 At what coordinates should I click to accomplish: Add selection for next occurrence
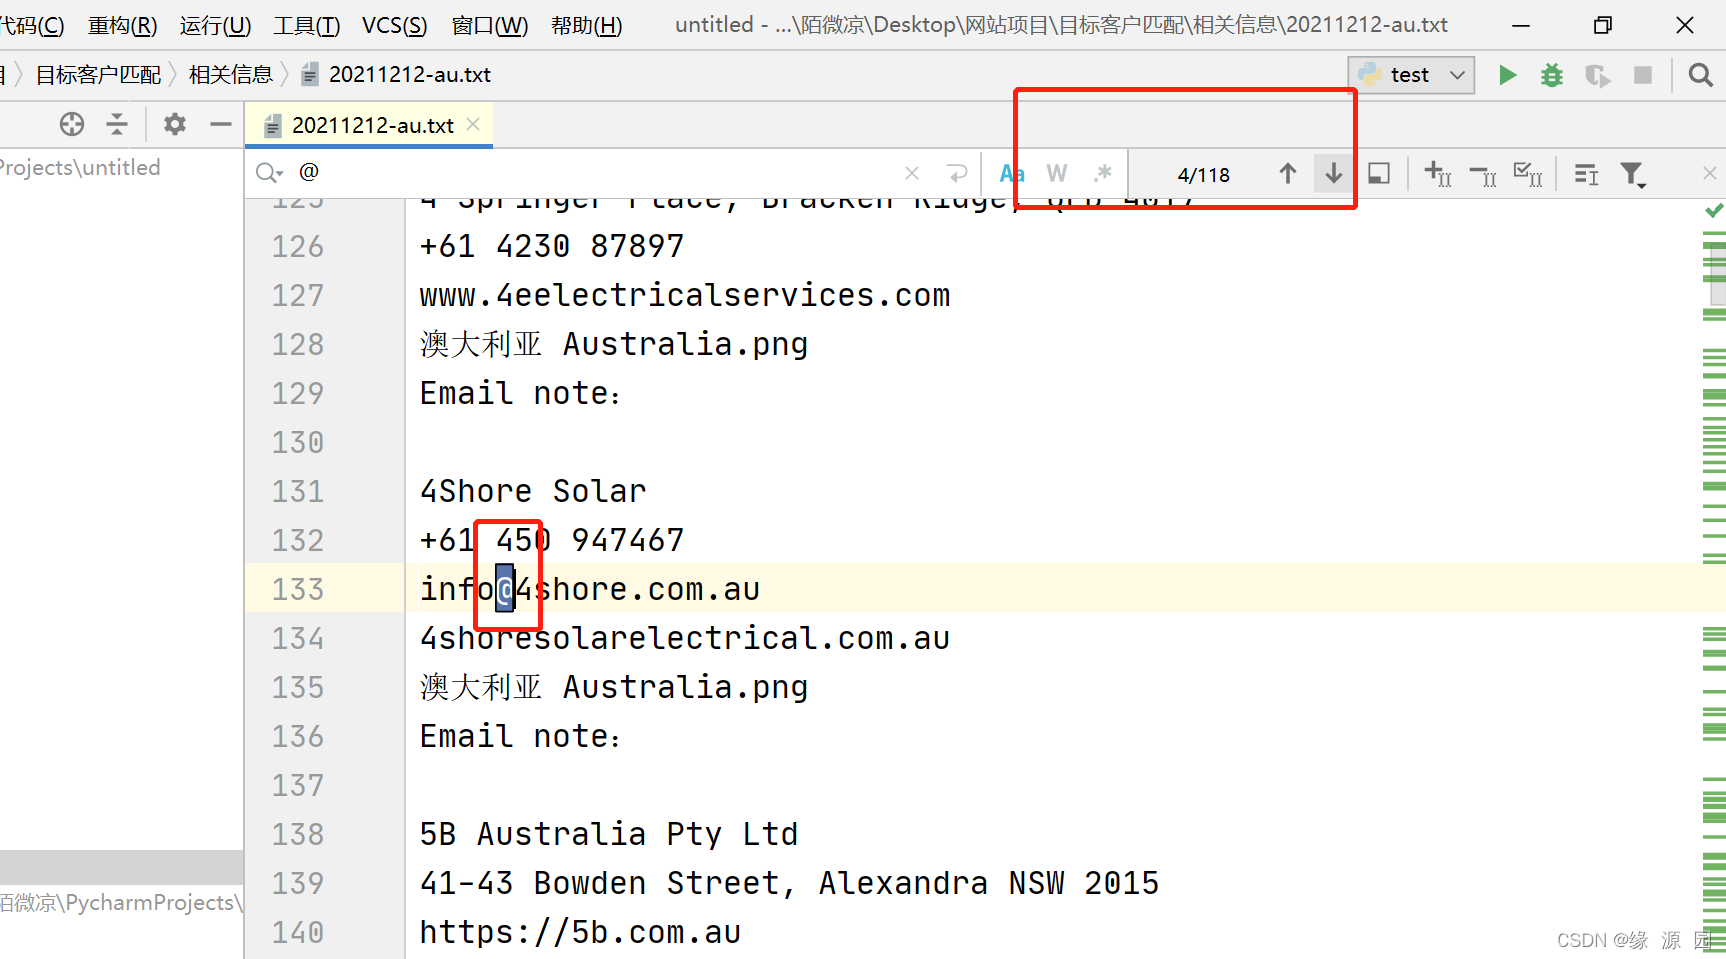(x=1438, y=174)
